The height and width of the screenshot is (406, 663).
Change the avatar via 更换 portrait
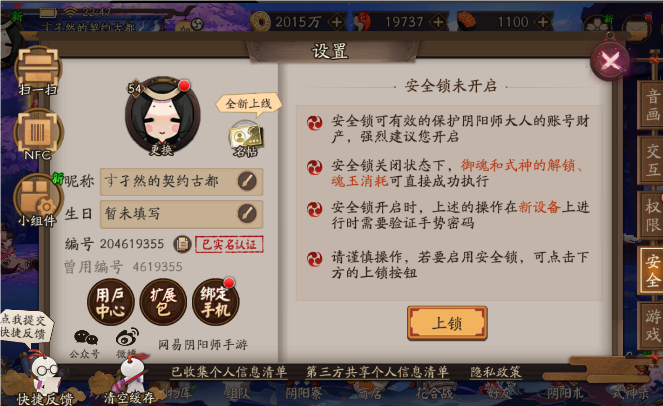tap(162, 116)
